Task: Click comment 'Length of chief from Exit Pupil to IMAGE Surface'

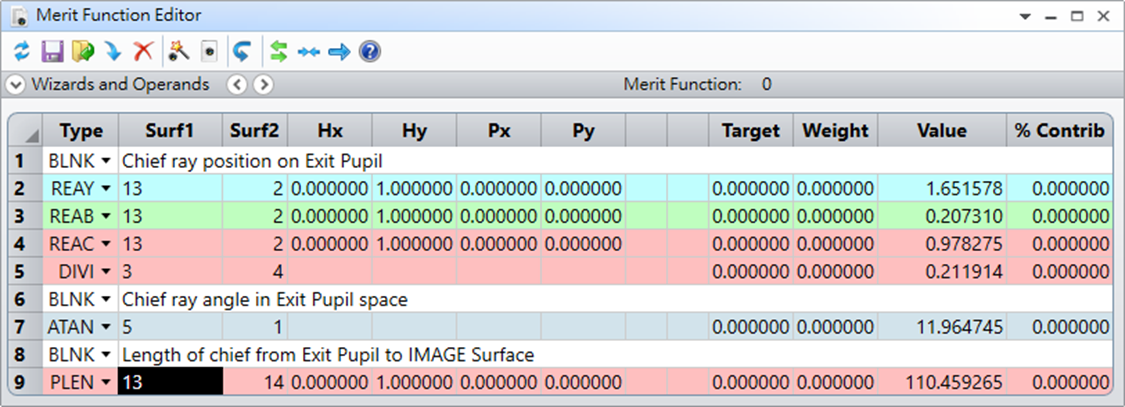Action: tap(328, 355)
